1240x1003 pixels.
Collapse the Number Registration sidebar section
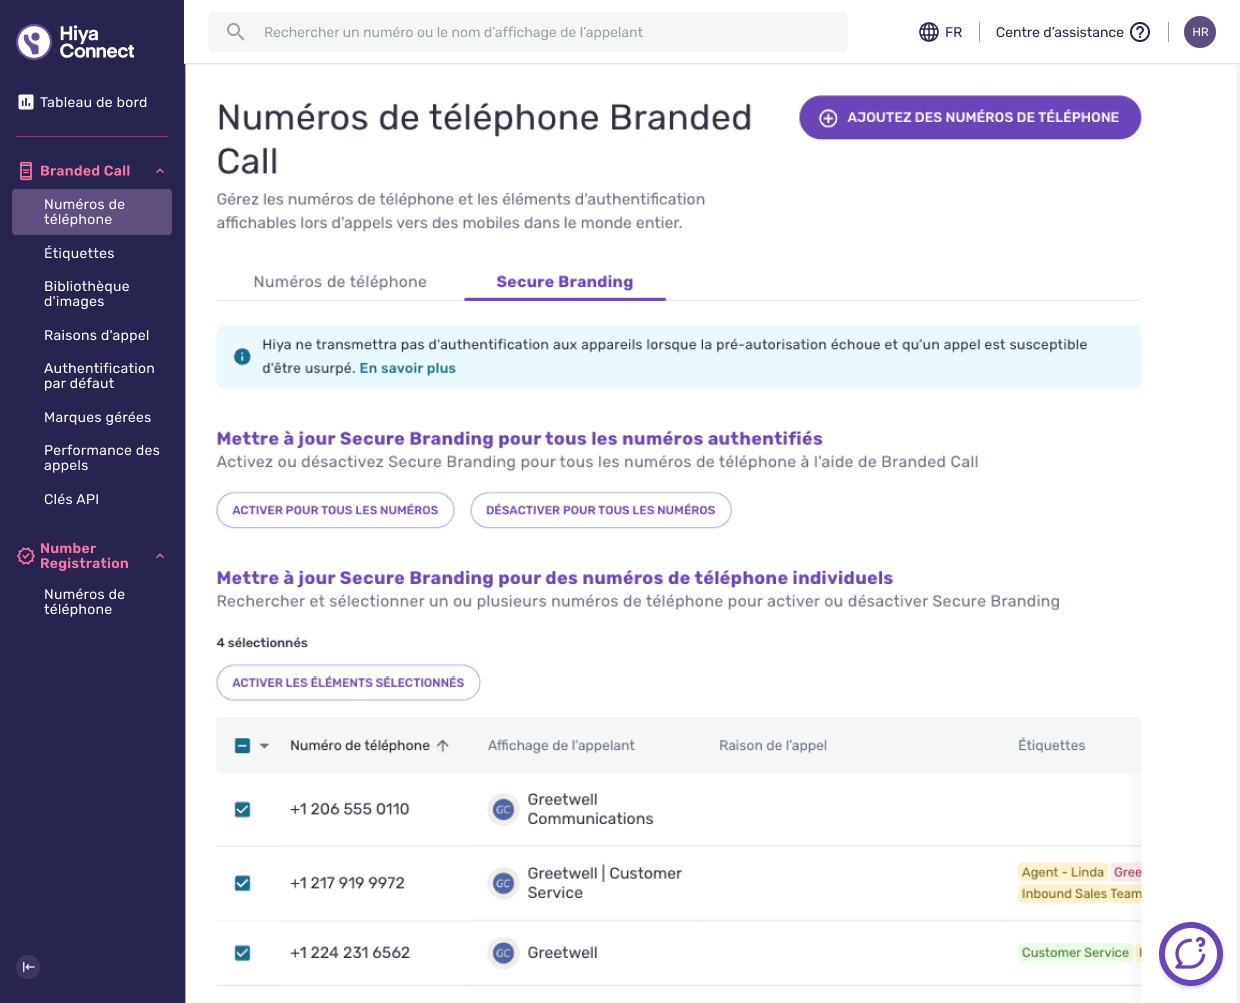160,556
